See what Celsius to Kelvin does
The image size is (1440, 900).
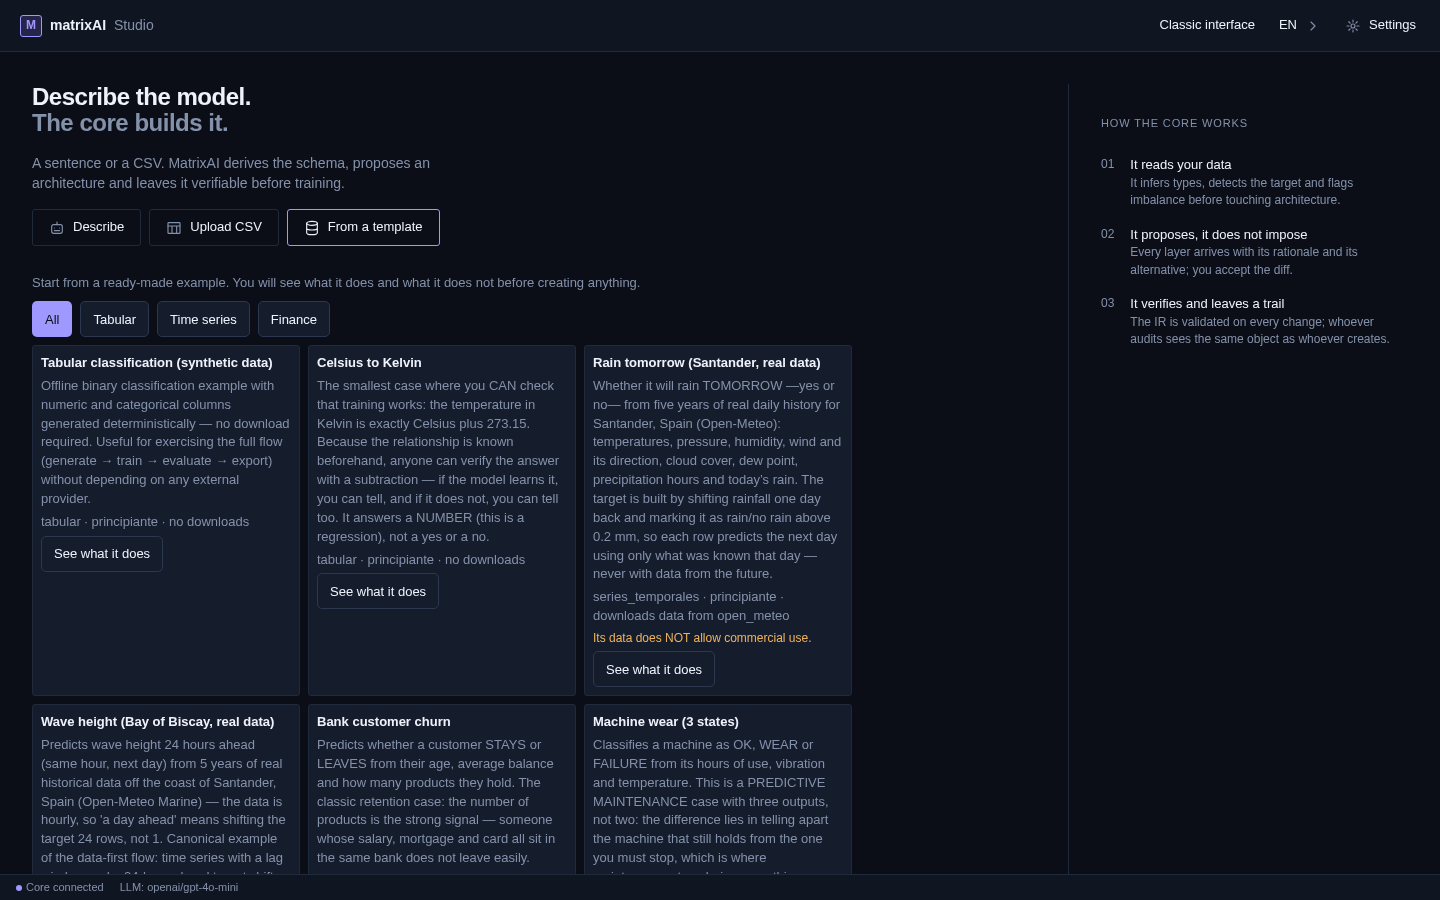(x=378, y=592)
